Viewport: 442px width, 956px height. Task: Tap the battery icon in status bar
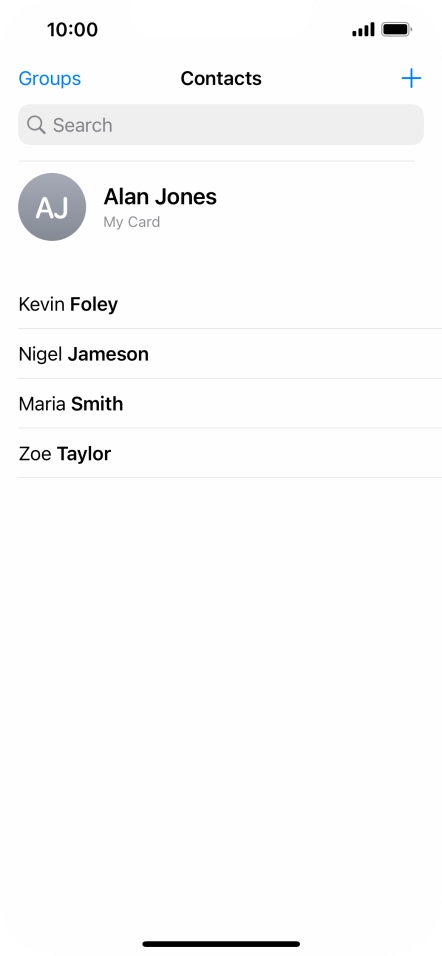click(x=396, y=29)
